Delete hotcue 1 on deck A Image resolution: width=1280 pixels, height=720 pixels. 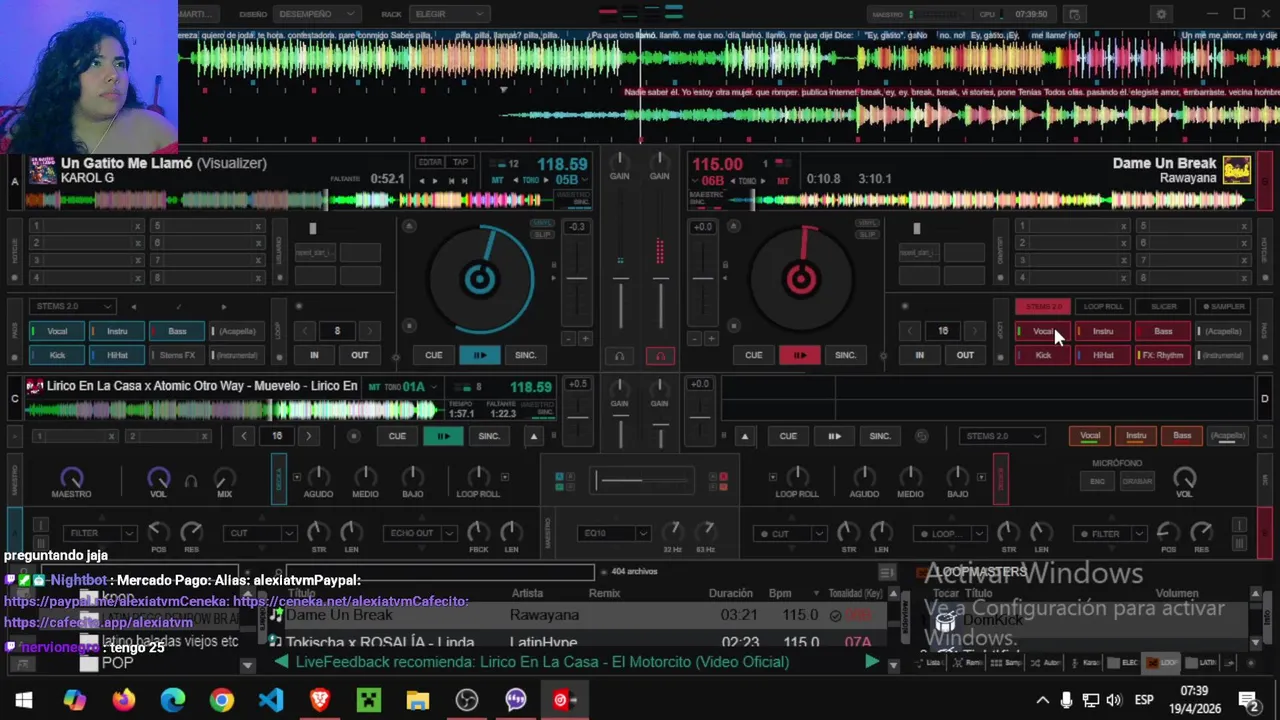point(137,226)
